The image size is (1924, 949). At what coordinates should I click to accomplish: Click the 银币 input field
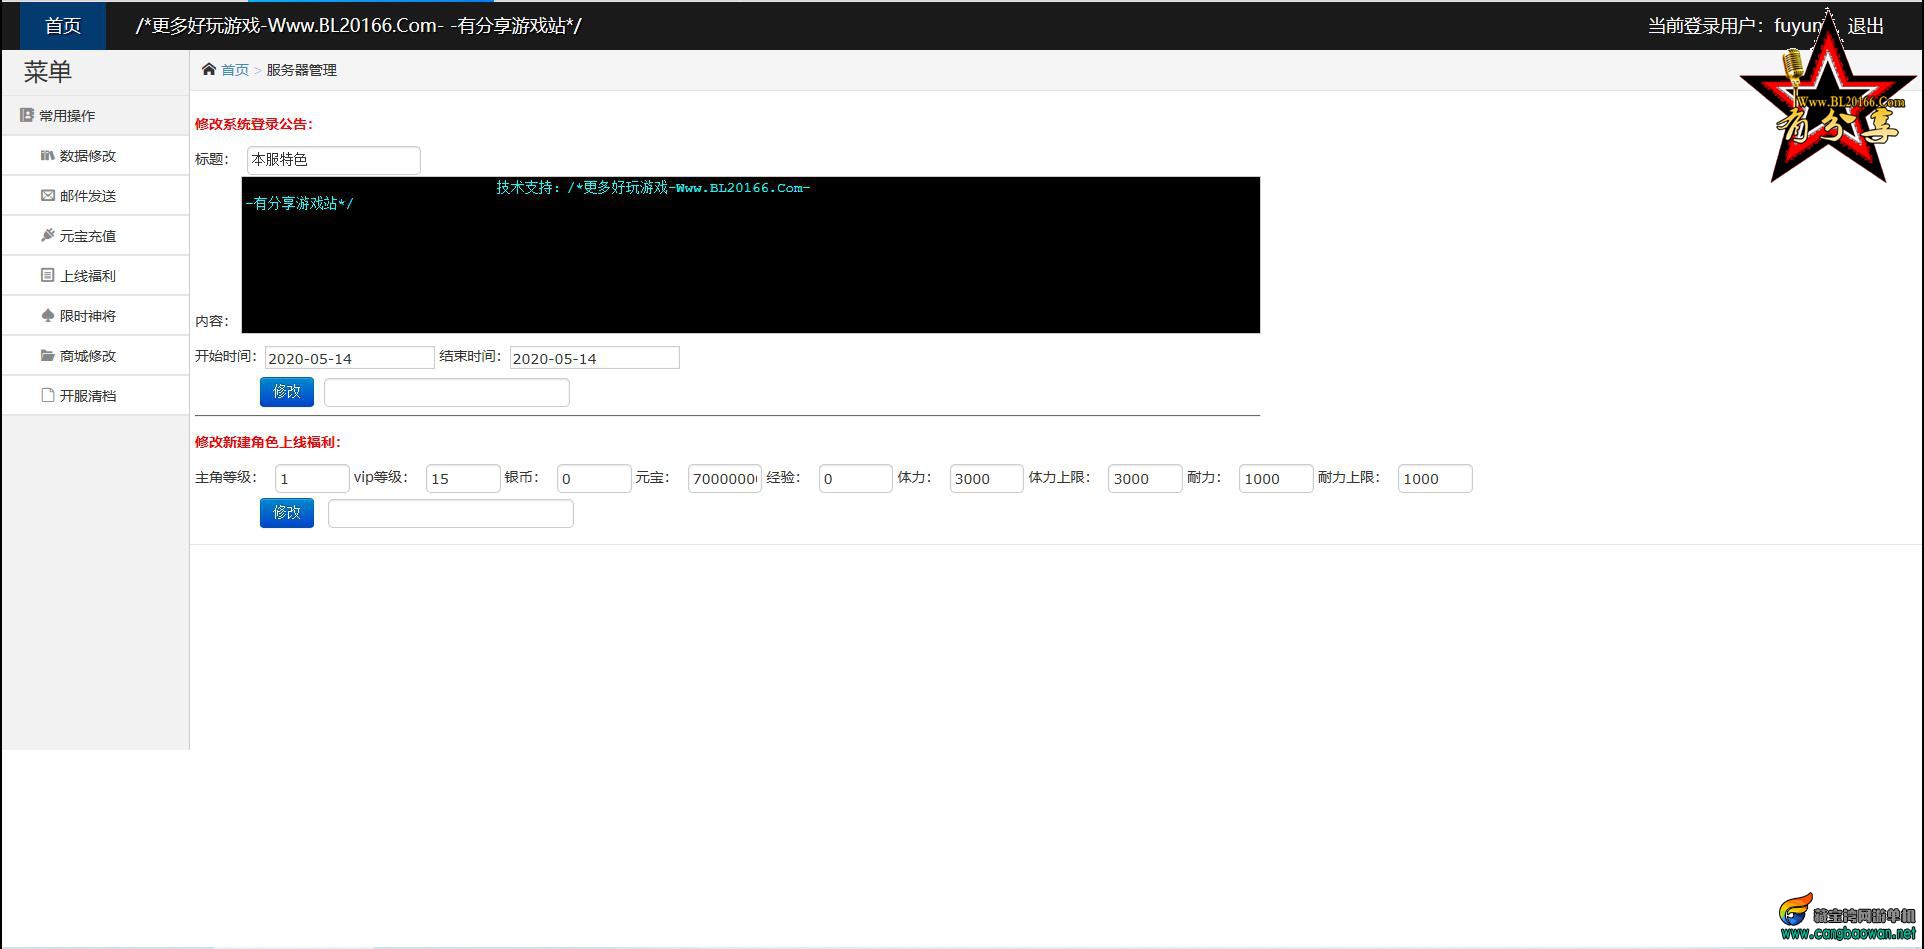point(594,478)
